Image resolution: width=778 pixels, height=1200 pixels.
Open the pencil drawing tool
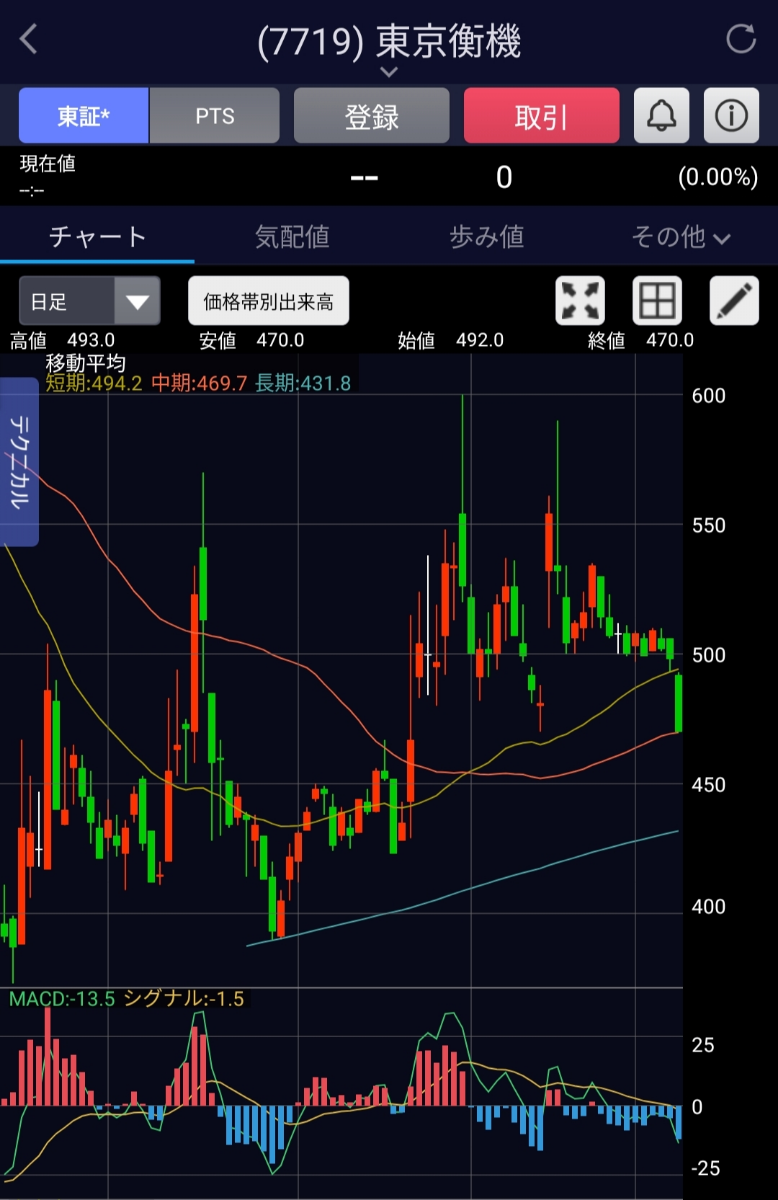point(734,300)
